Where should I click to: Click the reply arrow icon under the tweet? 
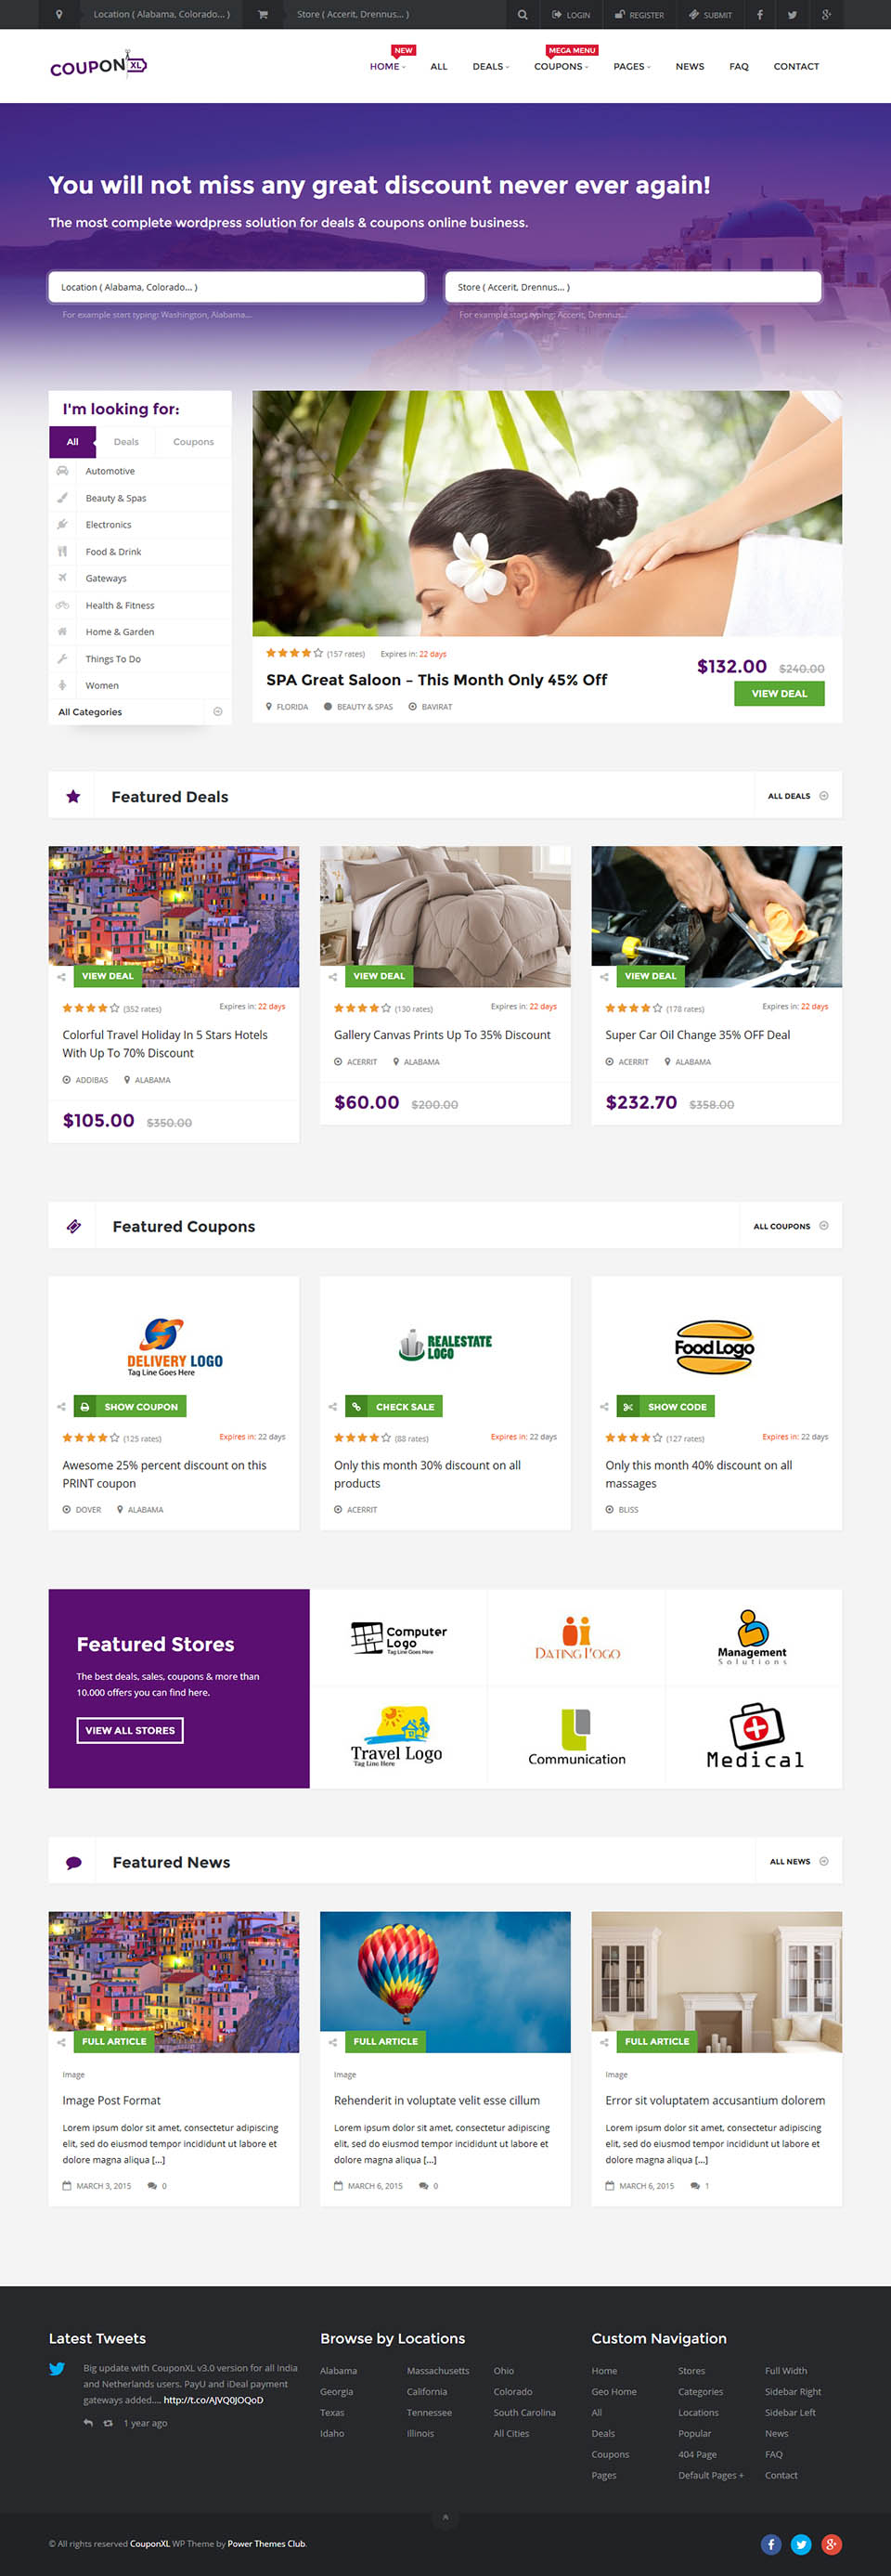88,2422
